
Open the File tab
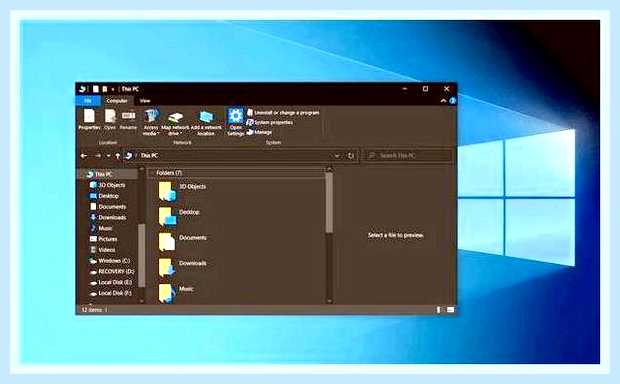coord(88,101)
